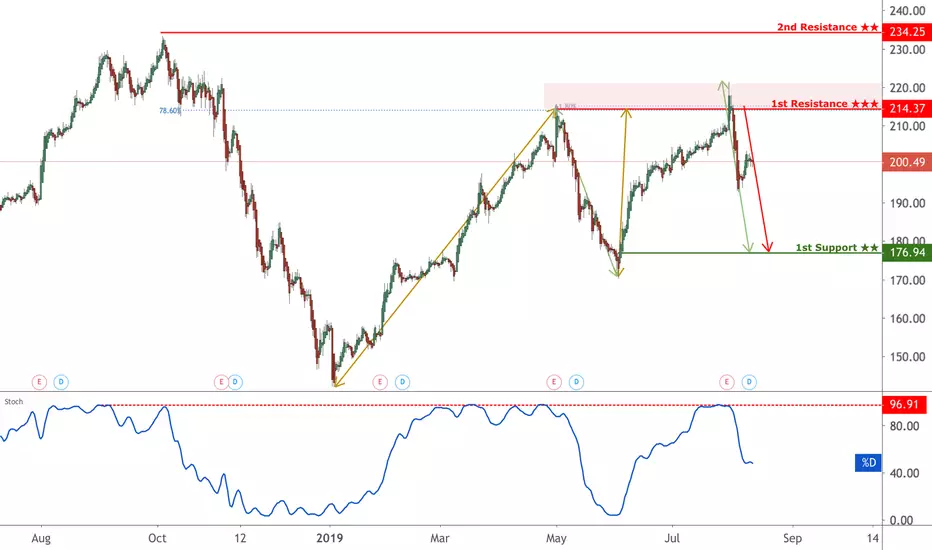
Task: Click the 2019 label on time axis
Action: 329,538
